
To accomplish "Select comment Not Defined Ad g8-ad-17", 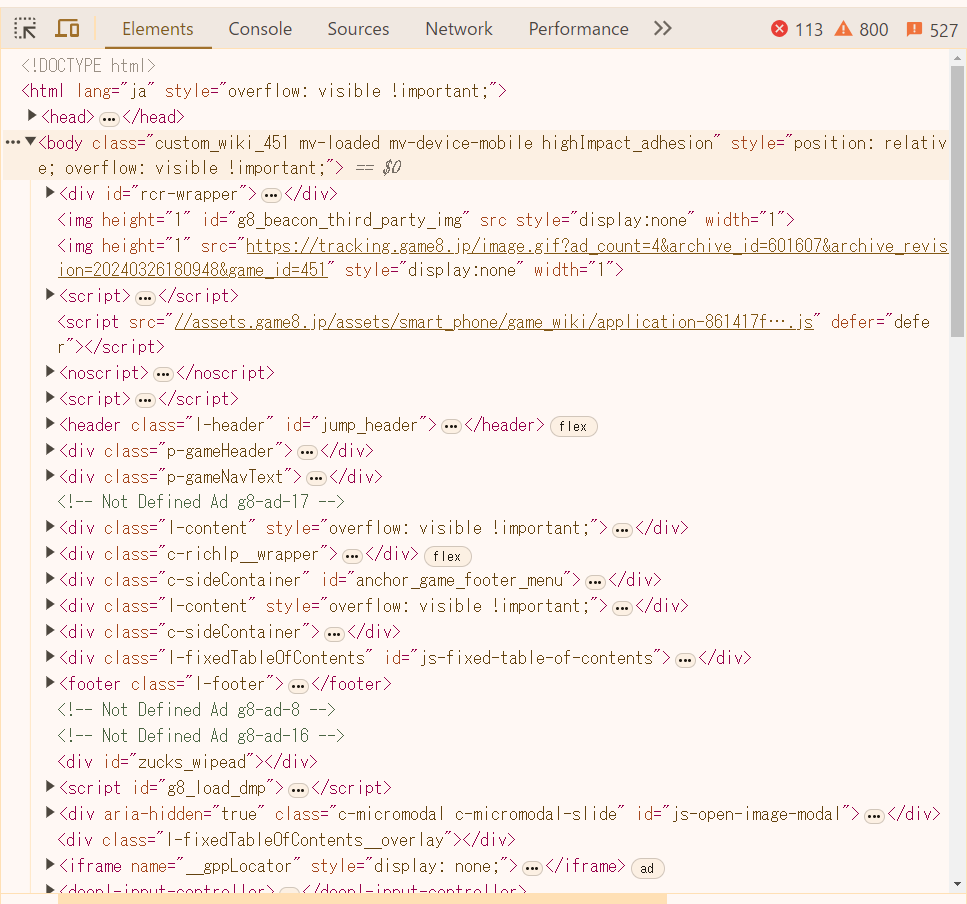I will (x=201, y=501).
